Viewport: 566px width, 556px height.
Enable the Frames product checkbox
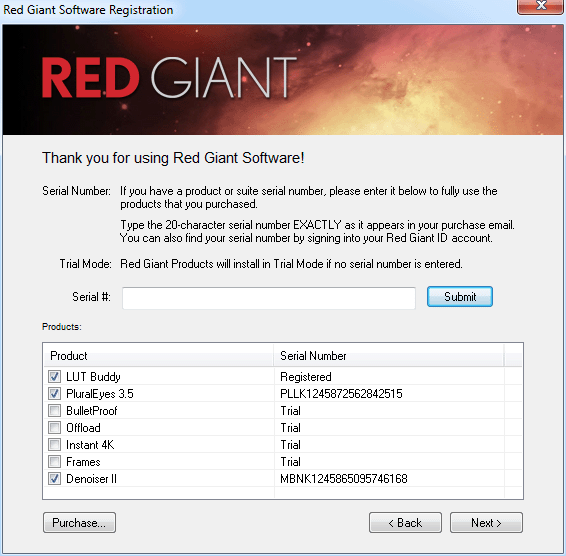coord(55,461)
